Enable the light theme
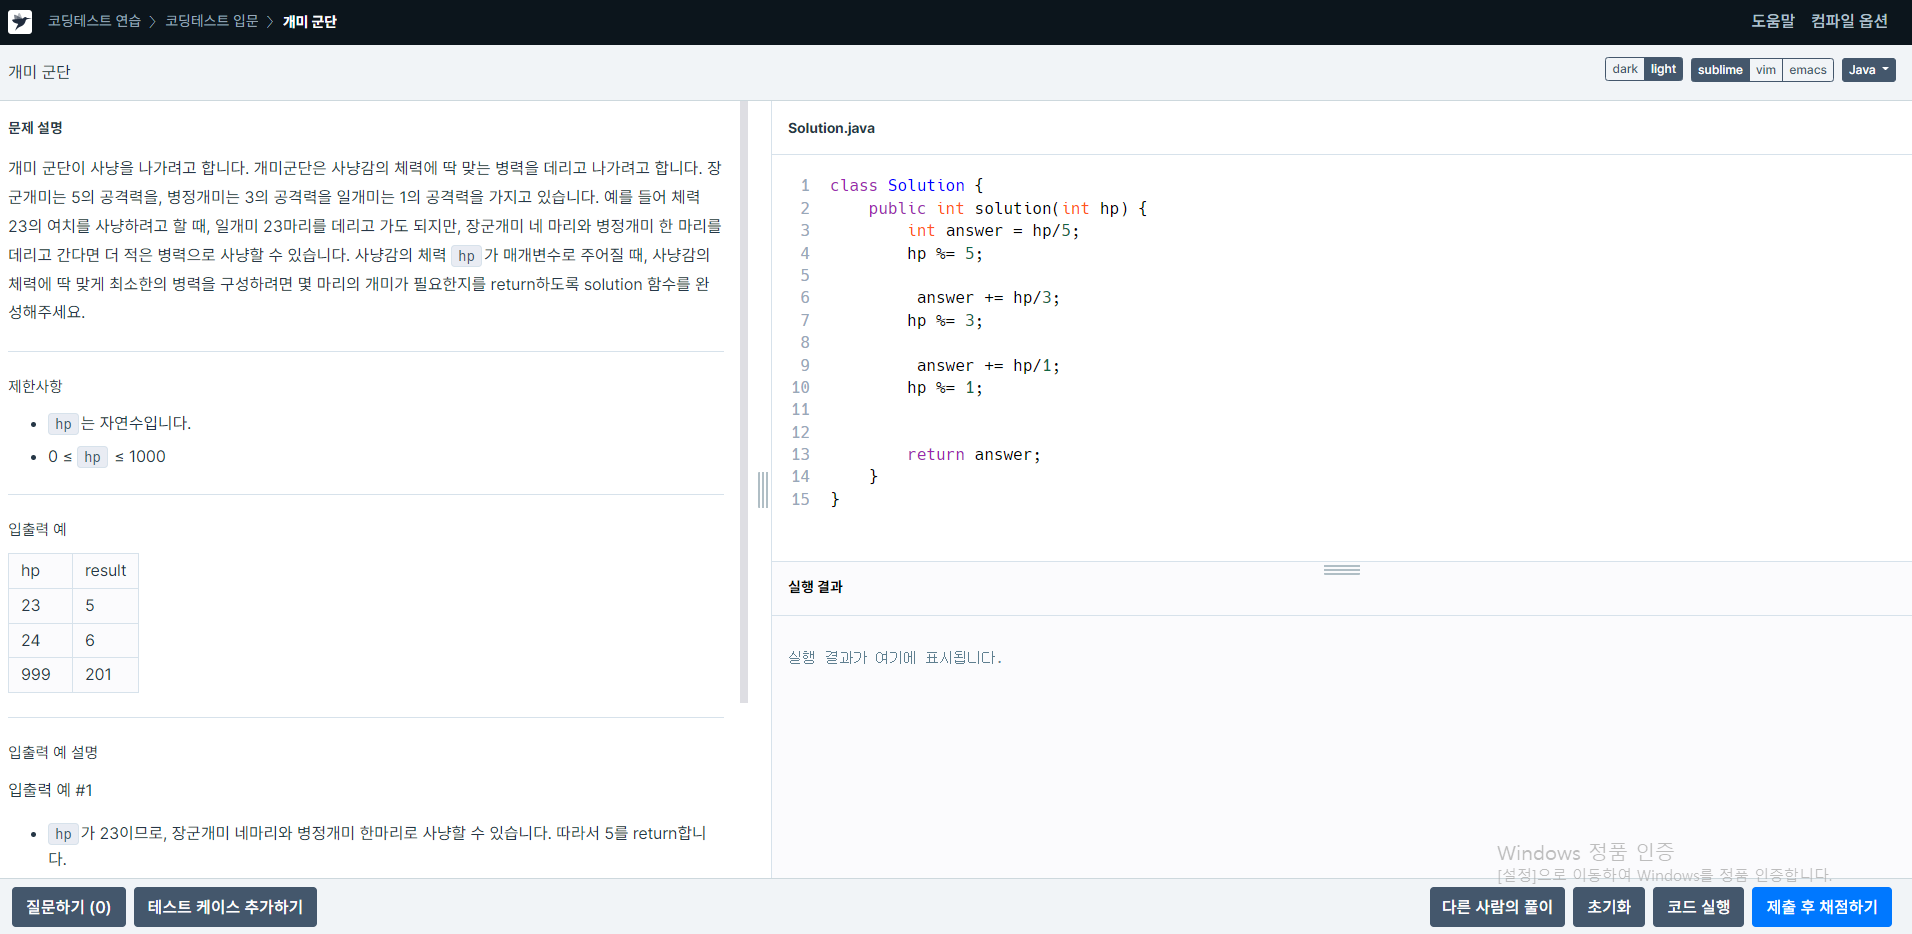Screen dimensions: 1912x934 [x=1663, y=69]
